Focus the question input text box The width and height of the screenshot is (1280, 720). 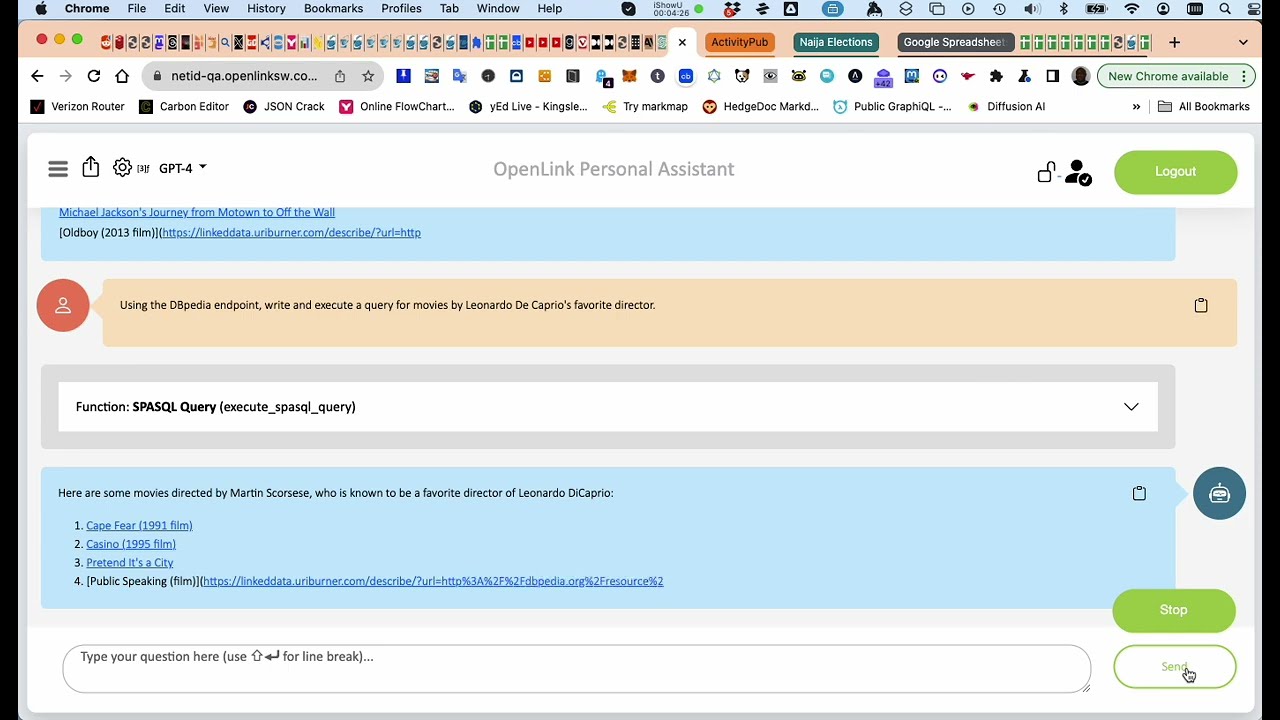point(576,668)
